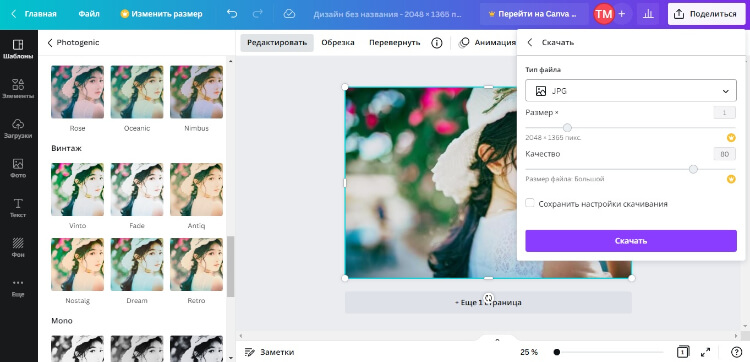Viewport: 750px width, 362px height.
Task: Apply the Dream filter thumbnail
Action: pyautogui.click(x=137, y=264)
